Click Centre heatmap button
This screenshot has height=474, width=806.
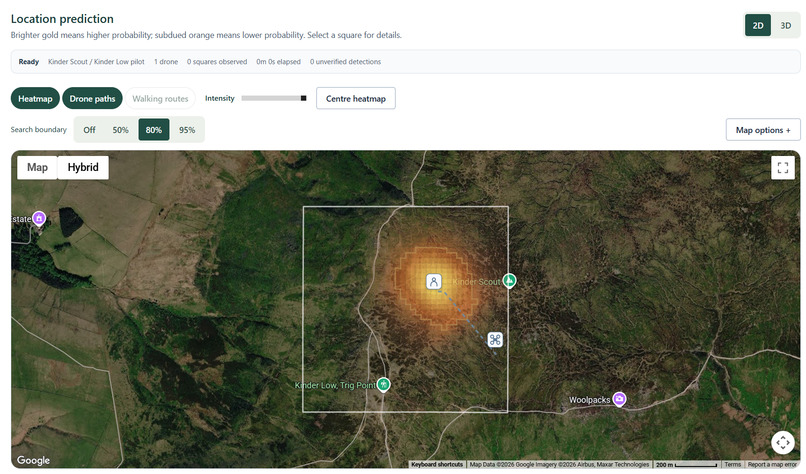coord(356,99)
